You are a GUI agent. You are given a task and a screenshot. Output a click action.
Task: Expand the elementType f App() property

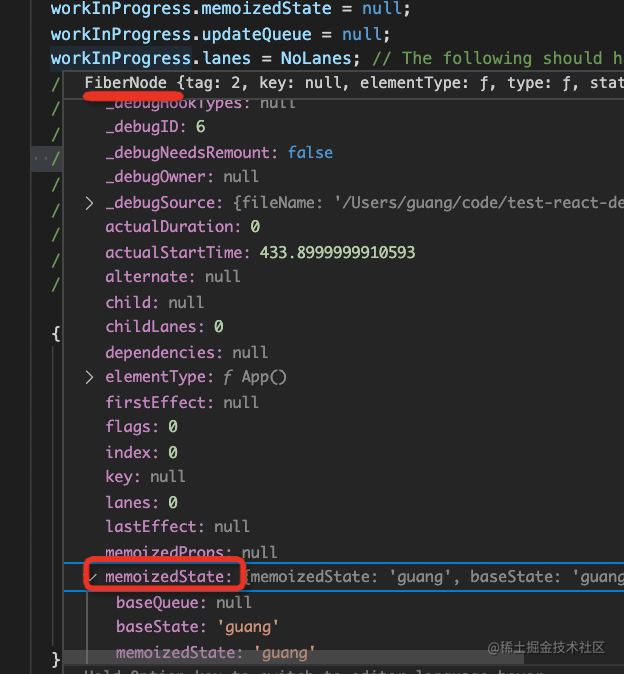click(x=89, y=377)
